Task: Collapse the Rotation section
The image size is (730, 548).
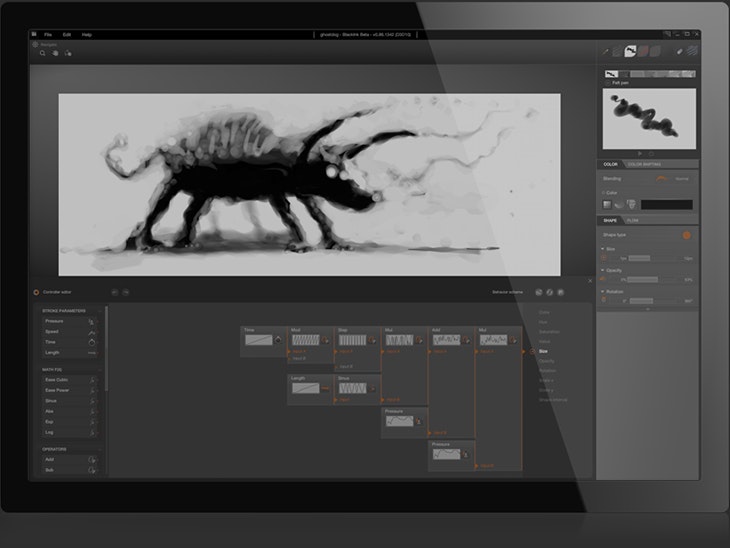Action: [603, 291]
